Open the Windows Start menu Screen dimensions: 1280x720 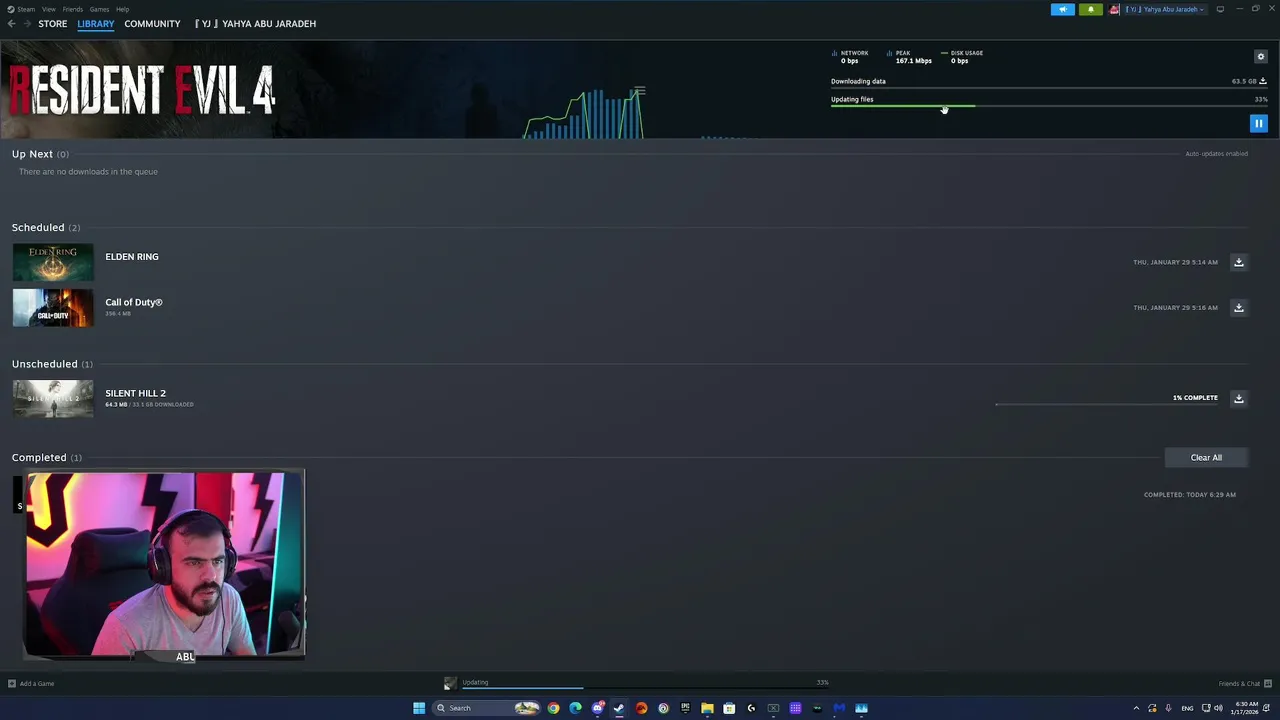pos(419,708)
